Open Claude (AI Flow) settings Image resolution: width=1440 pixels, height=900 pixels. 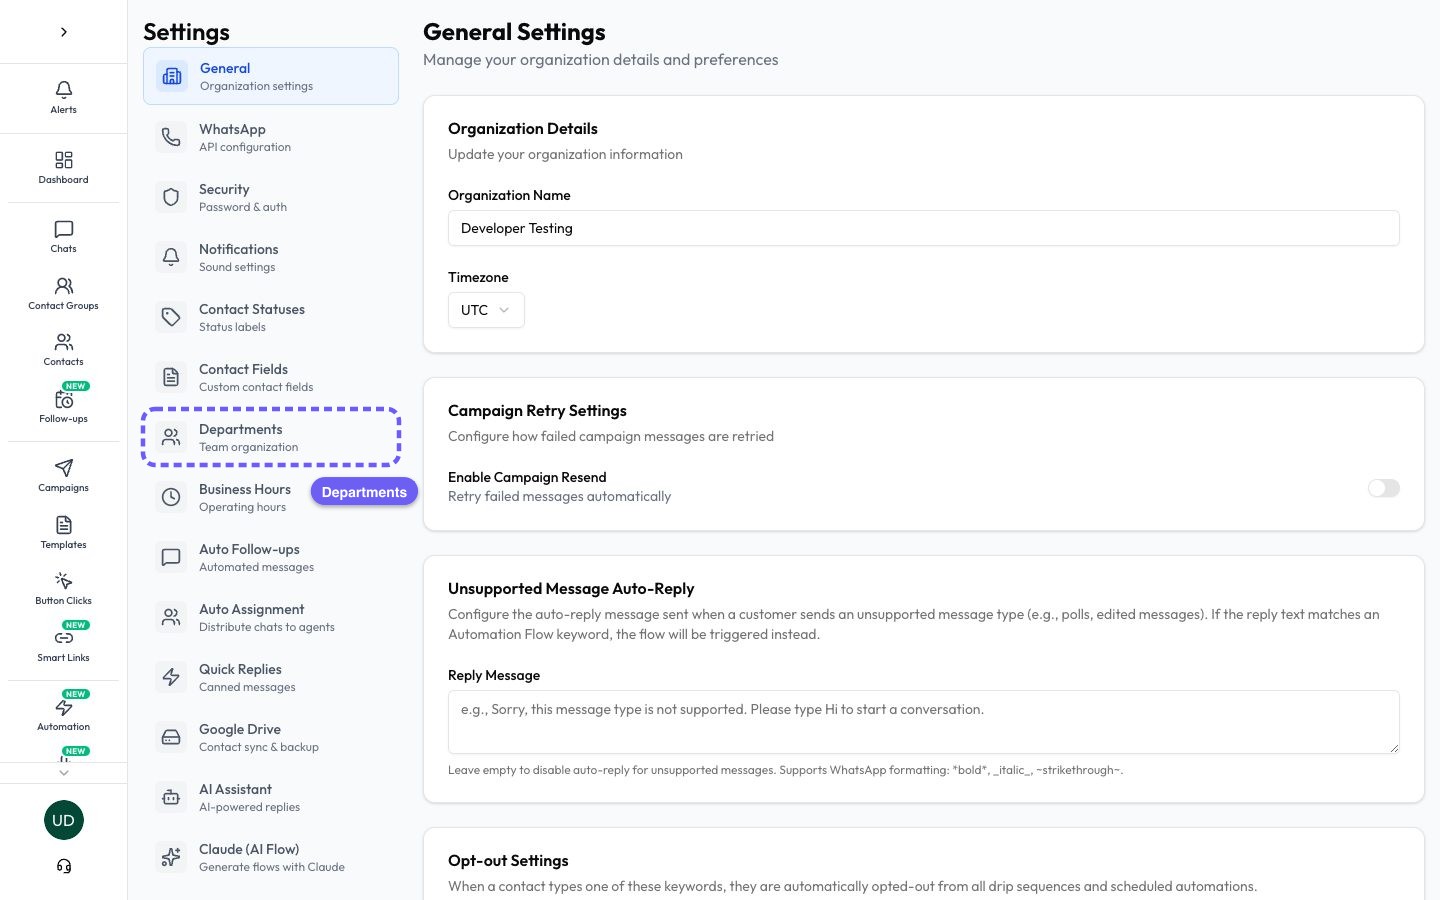click(x=271, y=857)
